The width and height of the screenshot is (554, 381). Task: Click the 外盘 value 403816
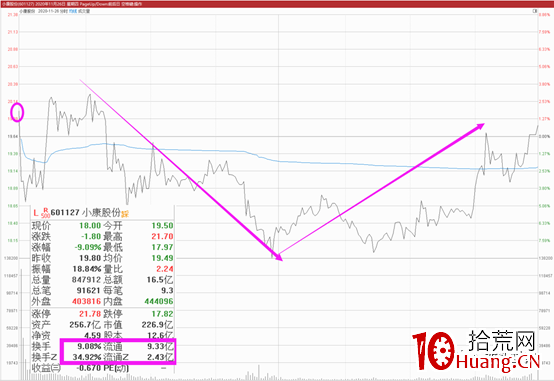pos(86,301)
